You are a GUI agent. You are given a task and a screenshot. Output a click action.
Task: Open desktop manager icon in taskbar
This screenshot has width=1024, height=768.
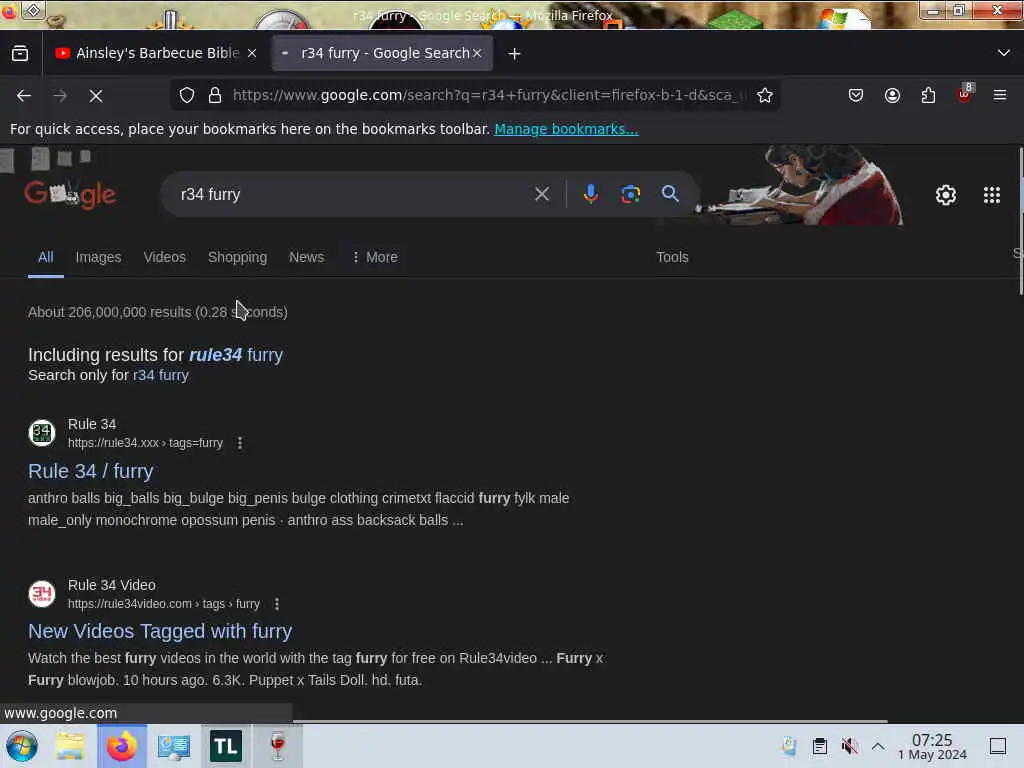point(174,746)
